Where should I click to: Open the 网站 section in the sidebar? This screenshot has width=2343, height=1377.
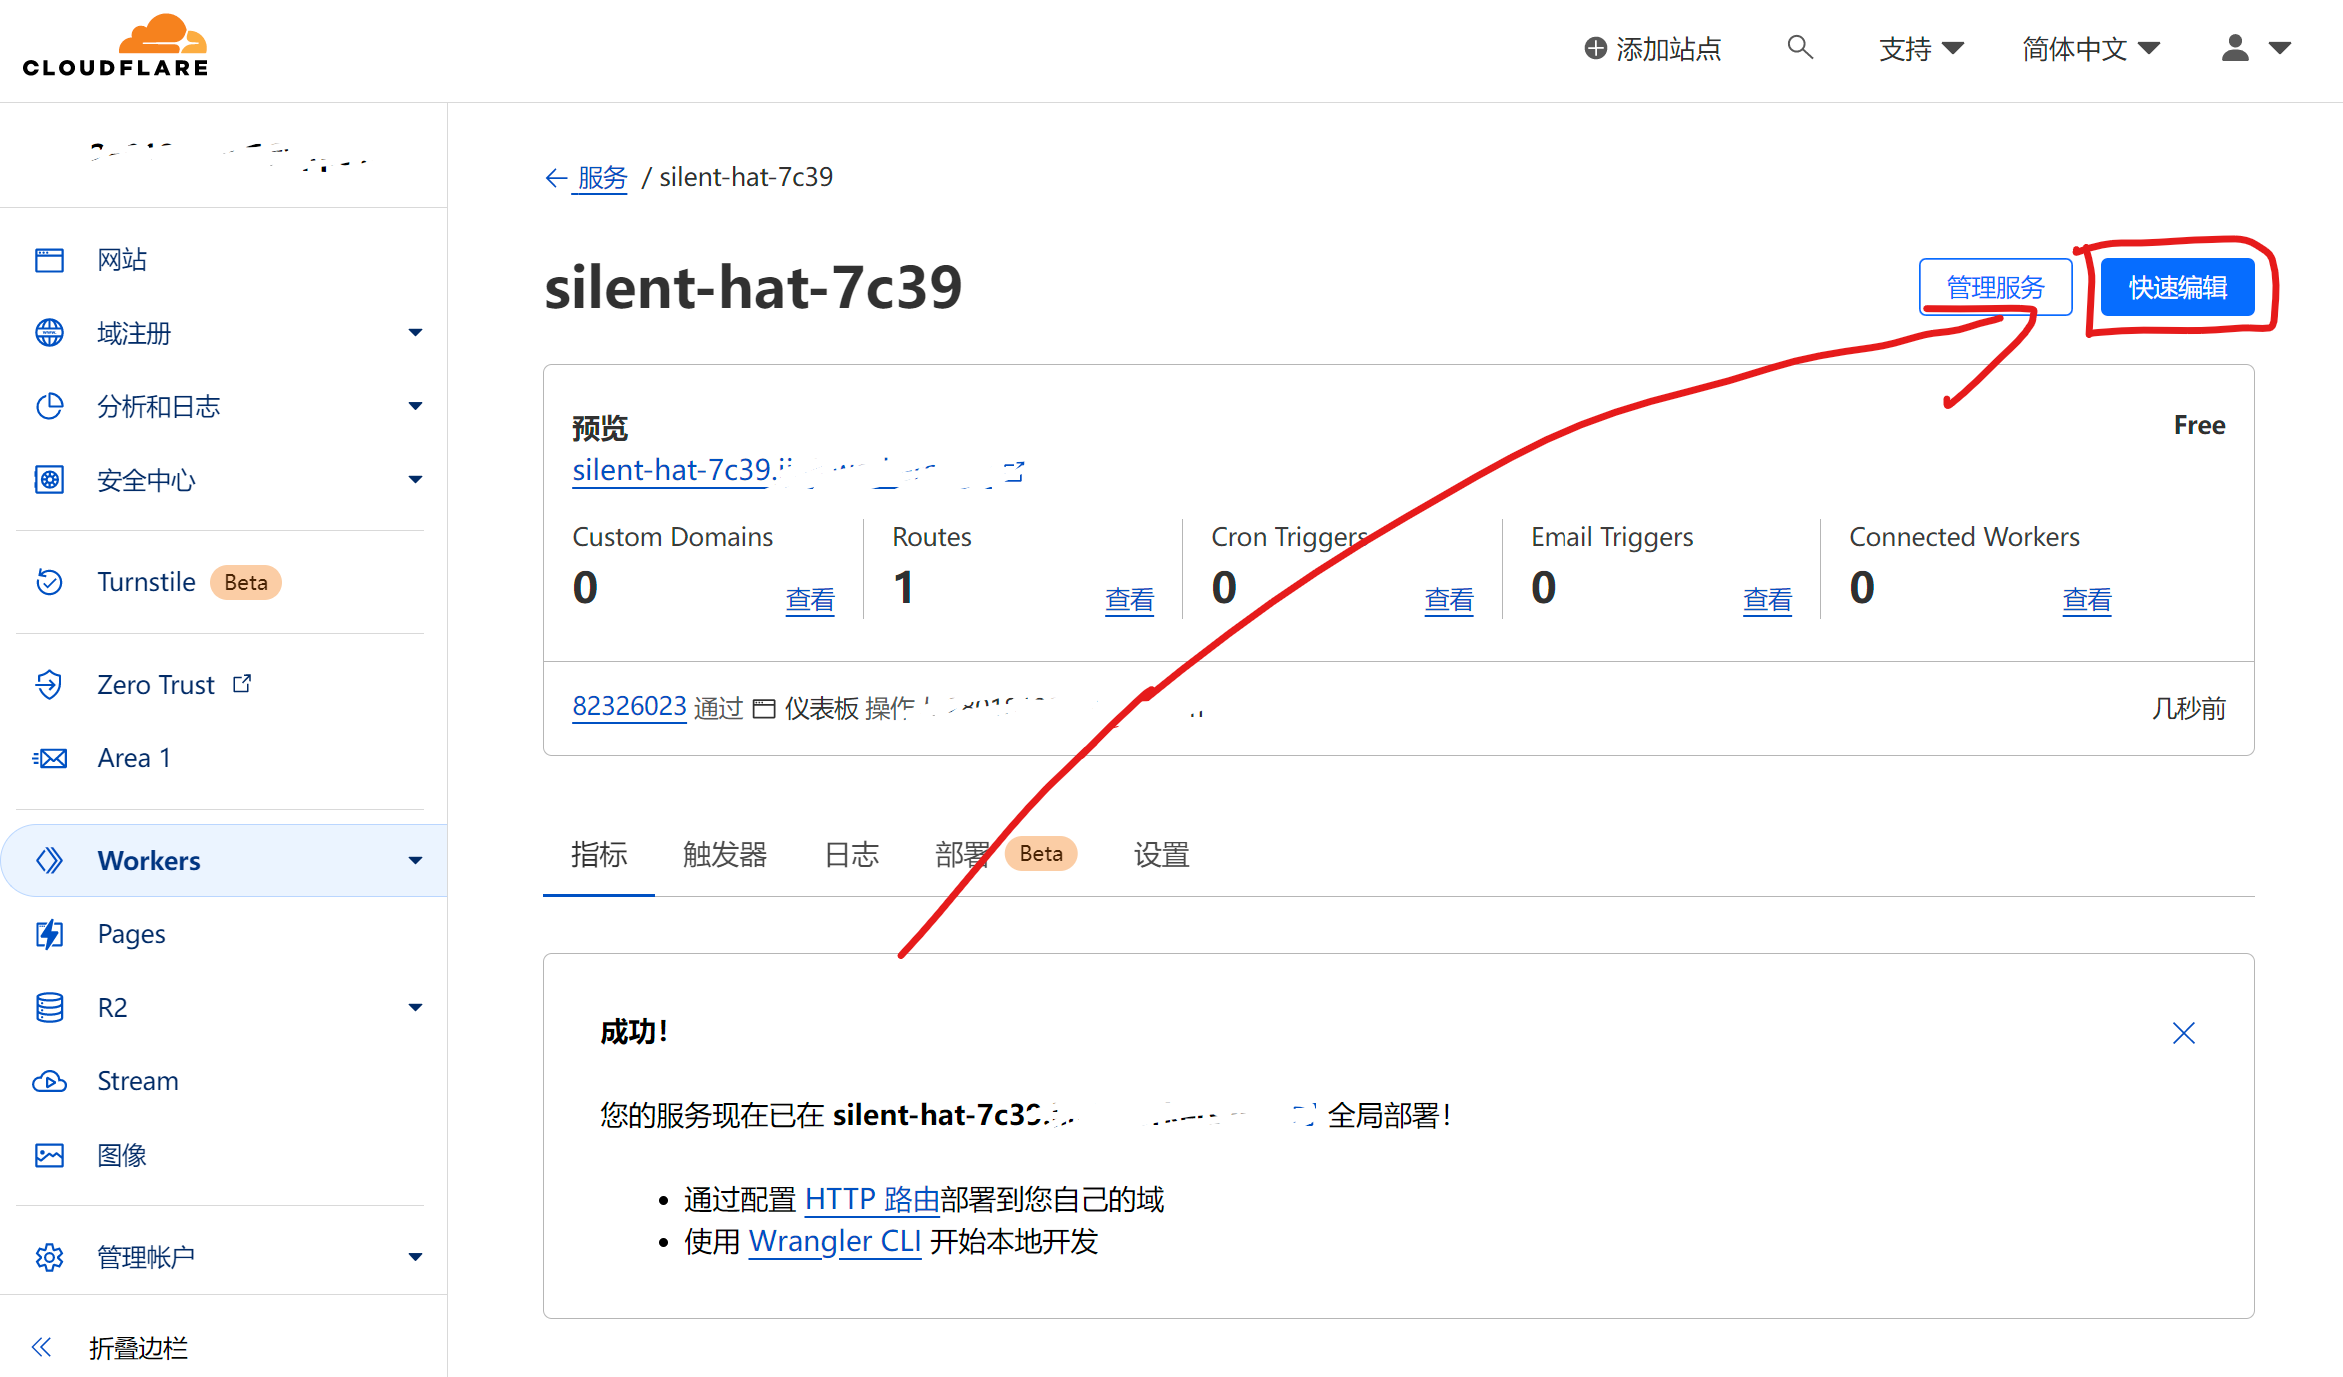(x=122, y=259)
